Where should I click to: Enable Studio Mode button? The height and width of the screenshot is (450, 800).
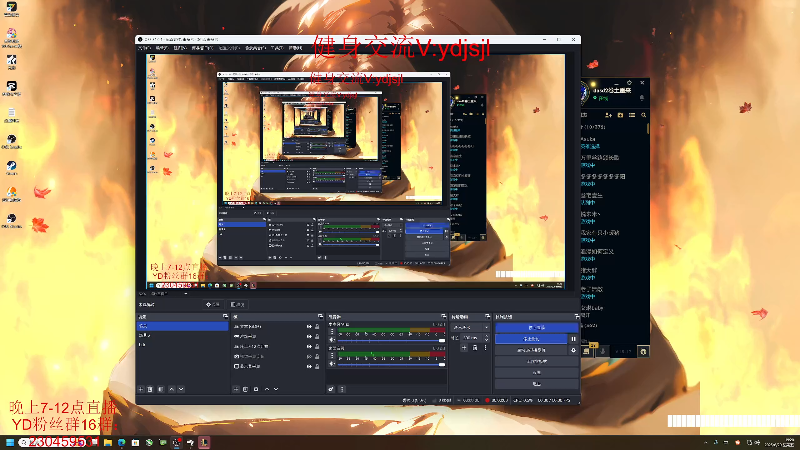click(537, 362)
